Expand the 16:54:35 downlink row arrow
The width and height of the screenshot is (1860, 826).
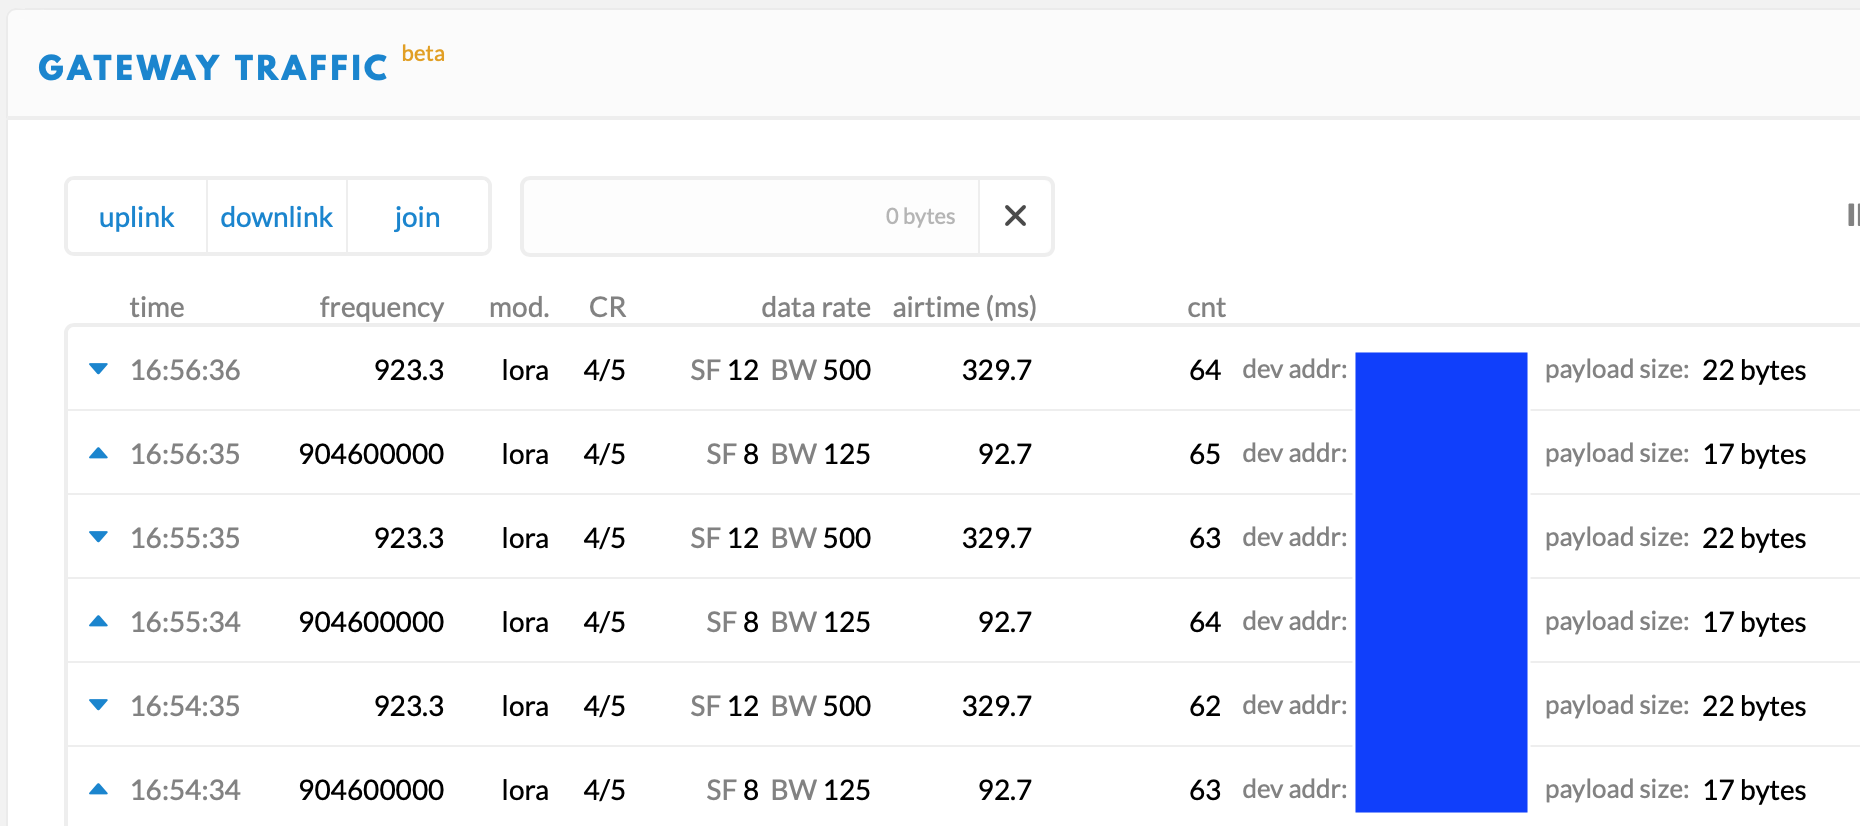(x=98, y=705)
